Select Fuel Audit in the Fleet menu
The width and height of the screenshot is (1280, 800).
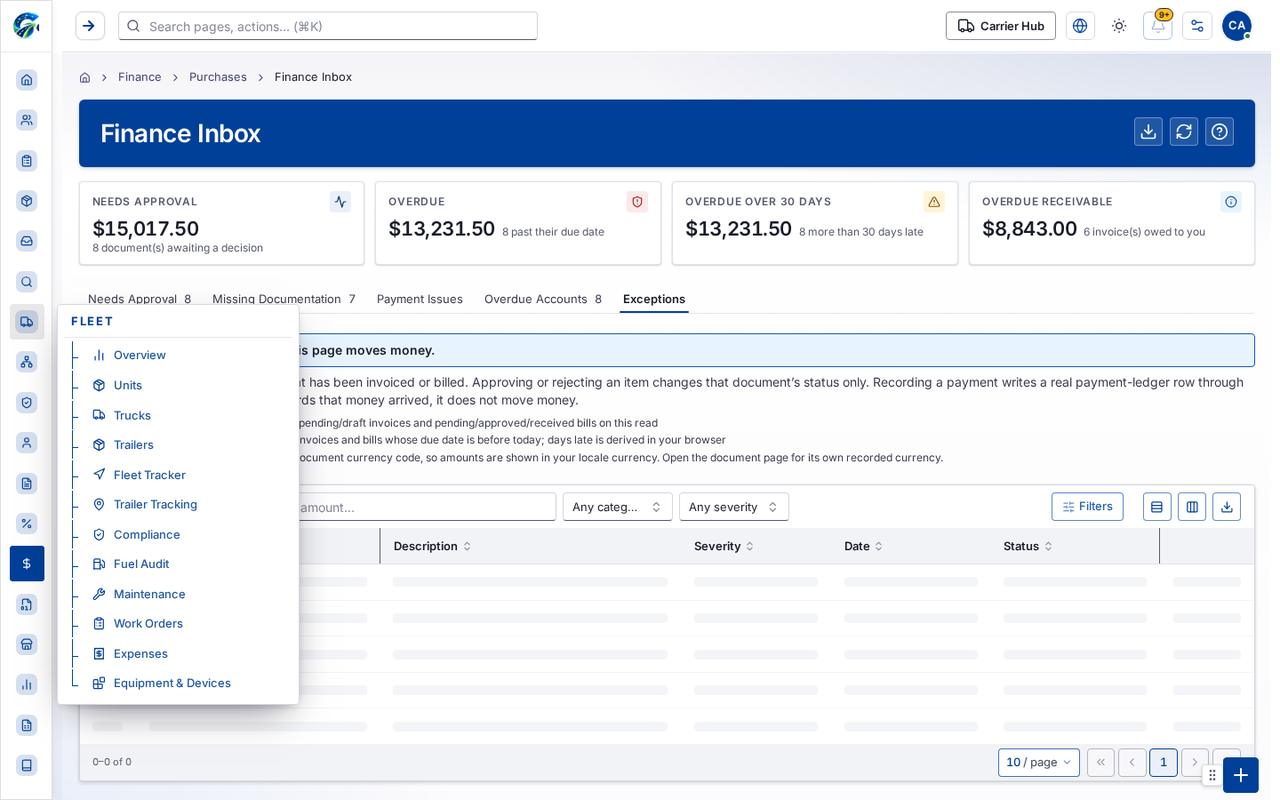point(141,564)
